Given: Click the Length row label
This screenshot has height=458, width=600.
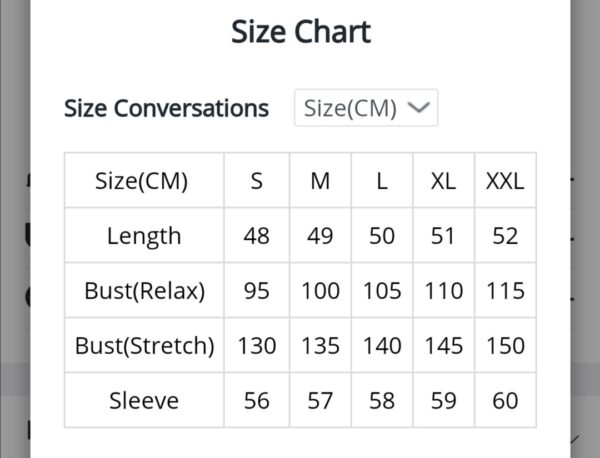Looking at the screenshot, I should [x=144, y=236].
